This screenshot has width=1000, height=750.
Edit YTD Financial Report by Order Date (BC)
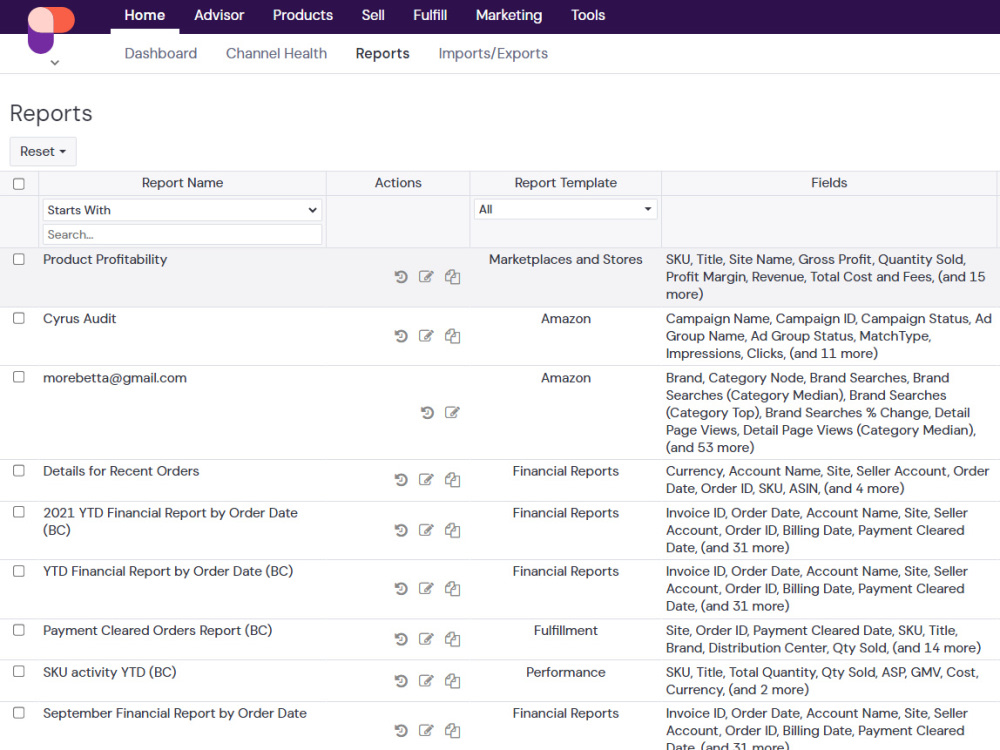point(426,589)
